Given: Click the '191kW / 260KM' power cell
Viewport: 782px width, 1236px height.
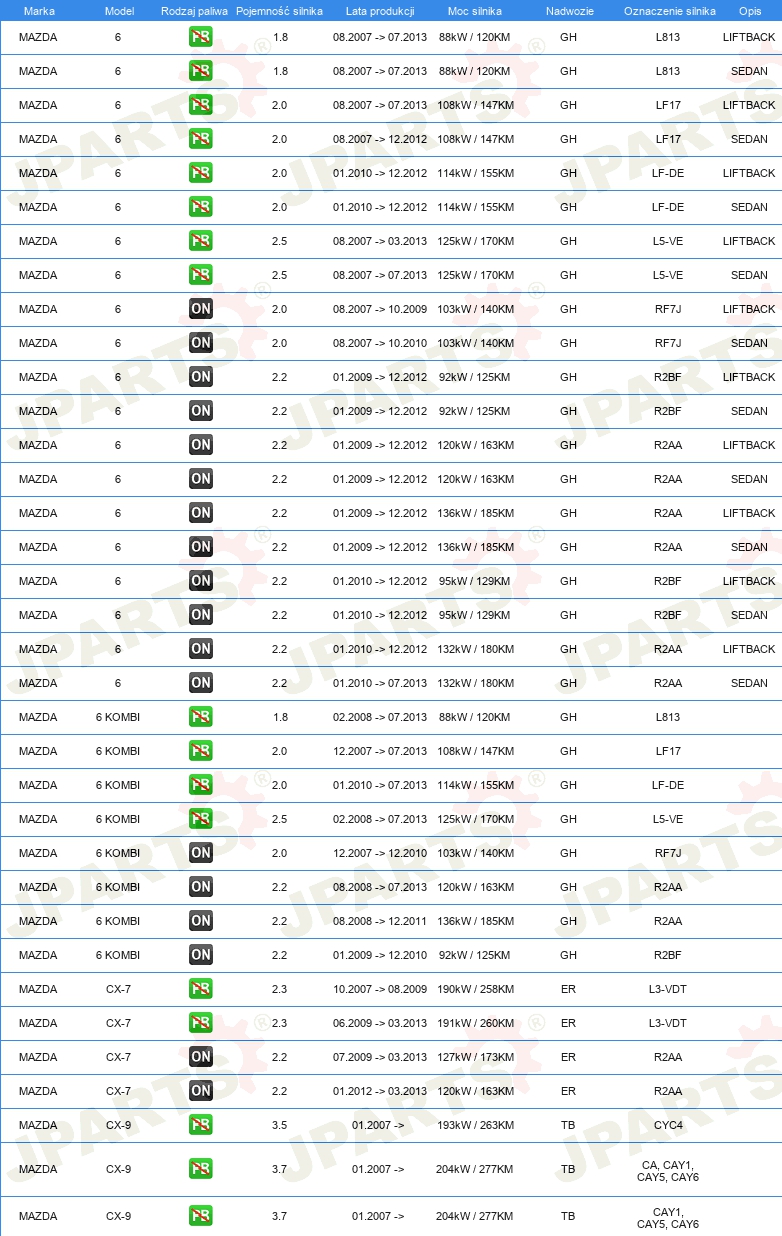Looking at the screenshot, I should click(476, 1023).
